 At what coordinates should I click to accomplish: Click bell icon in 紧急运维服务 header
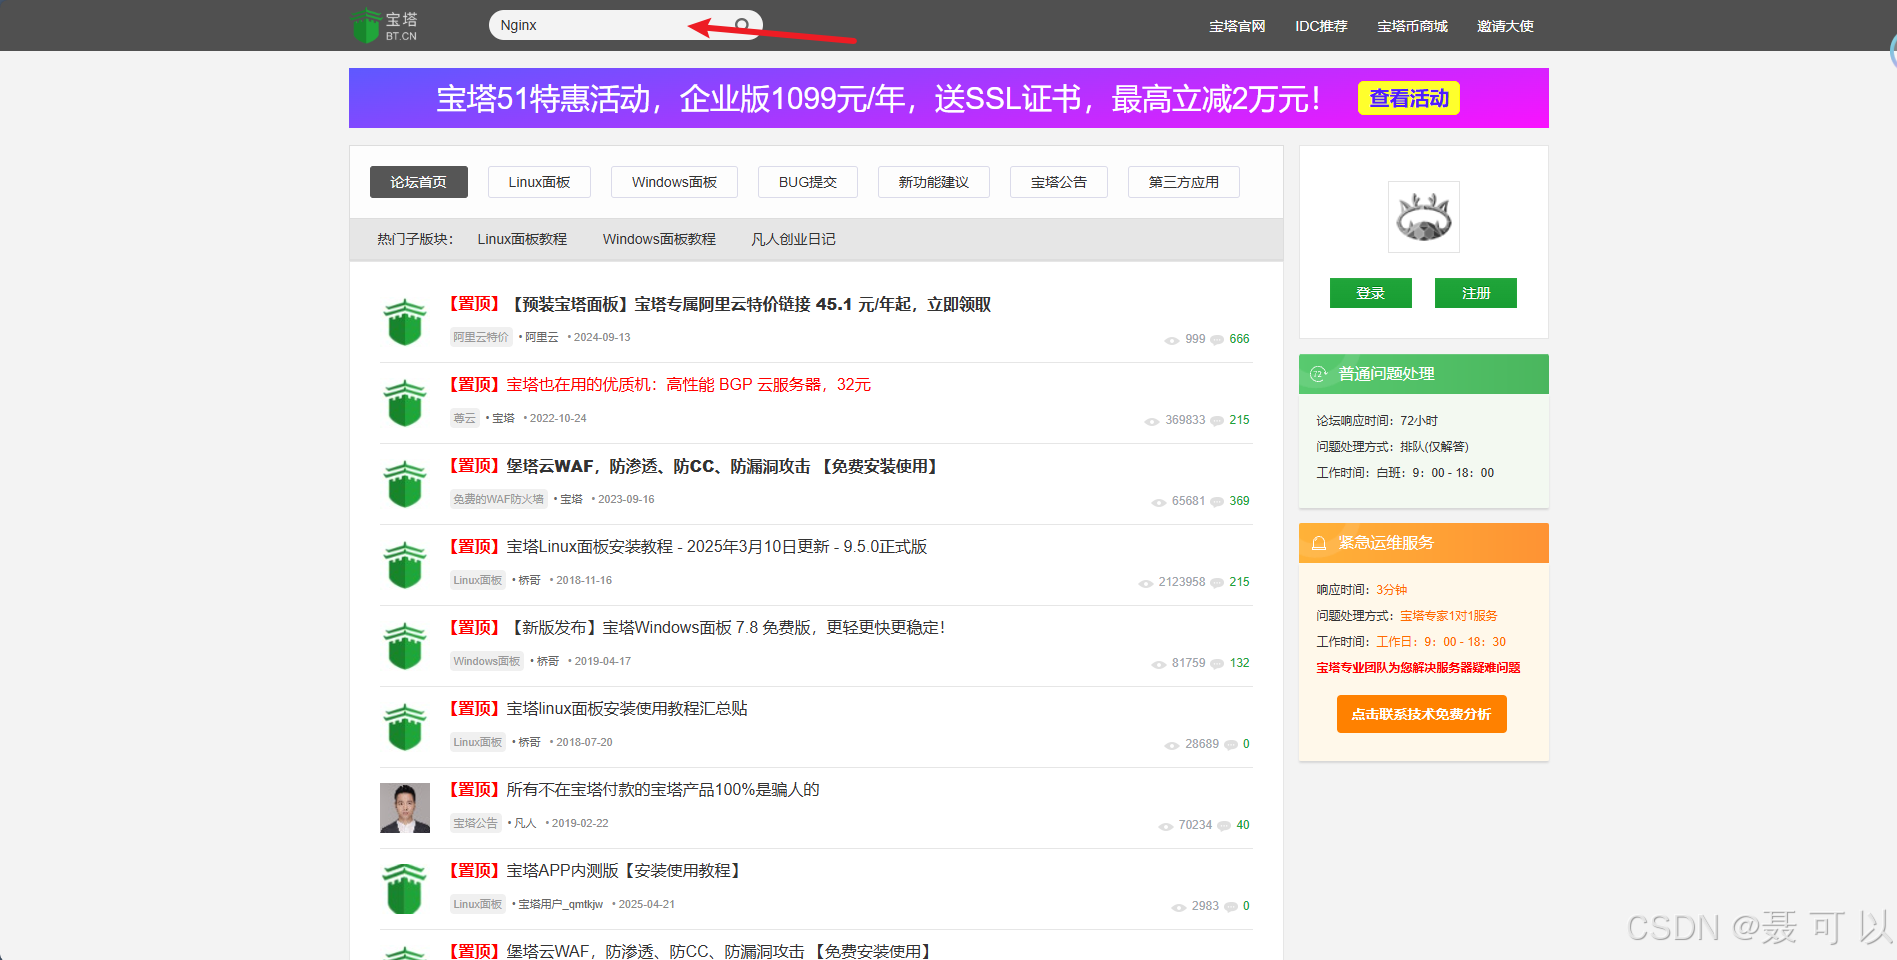[1318, 543]
